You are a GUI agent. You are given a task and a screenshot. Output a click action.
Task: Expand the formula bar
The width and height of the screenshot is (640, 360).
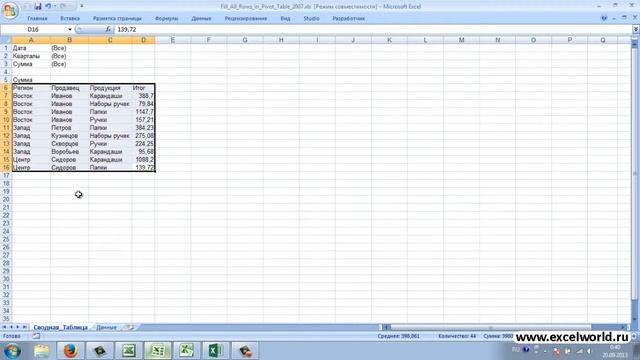636,29
